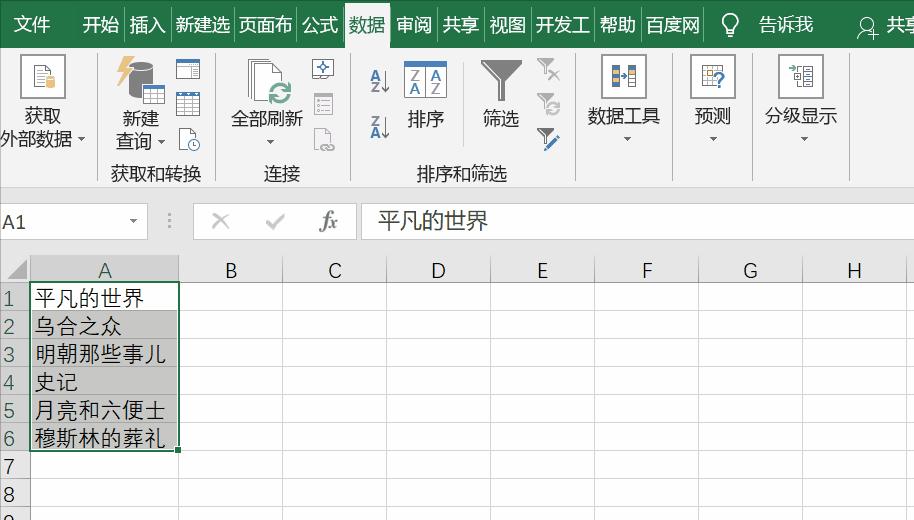This screenshot has width=914, height=520.
Task: Expand the 全部刷新 dropdown arrow
Action: (x=270, y=142)
